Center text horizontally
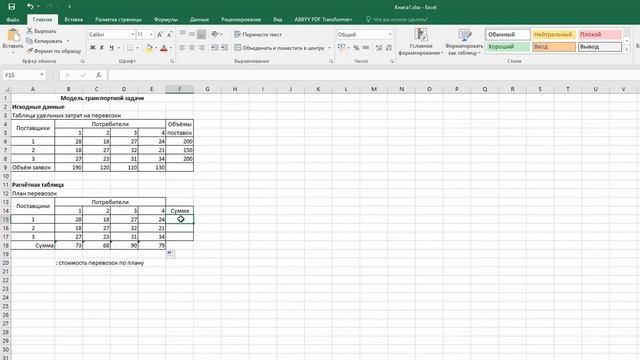Image resolution: width=640 pixels, height=360 pixels. [192, 48]
